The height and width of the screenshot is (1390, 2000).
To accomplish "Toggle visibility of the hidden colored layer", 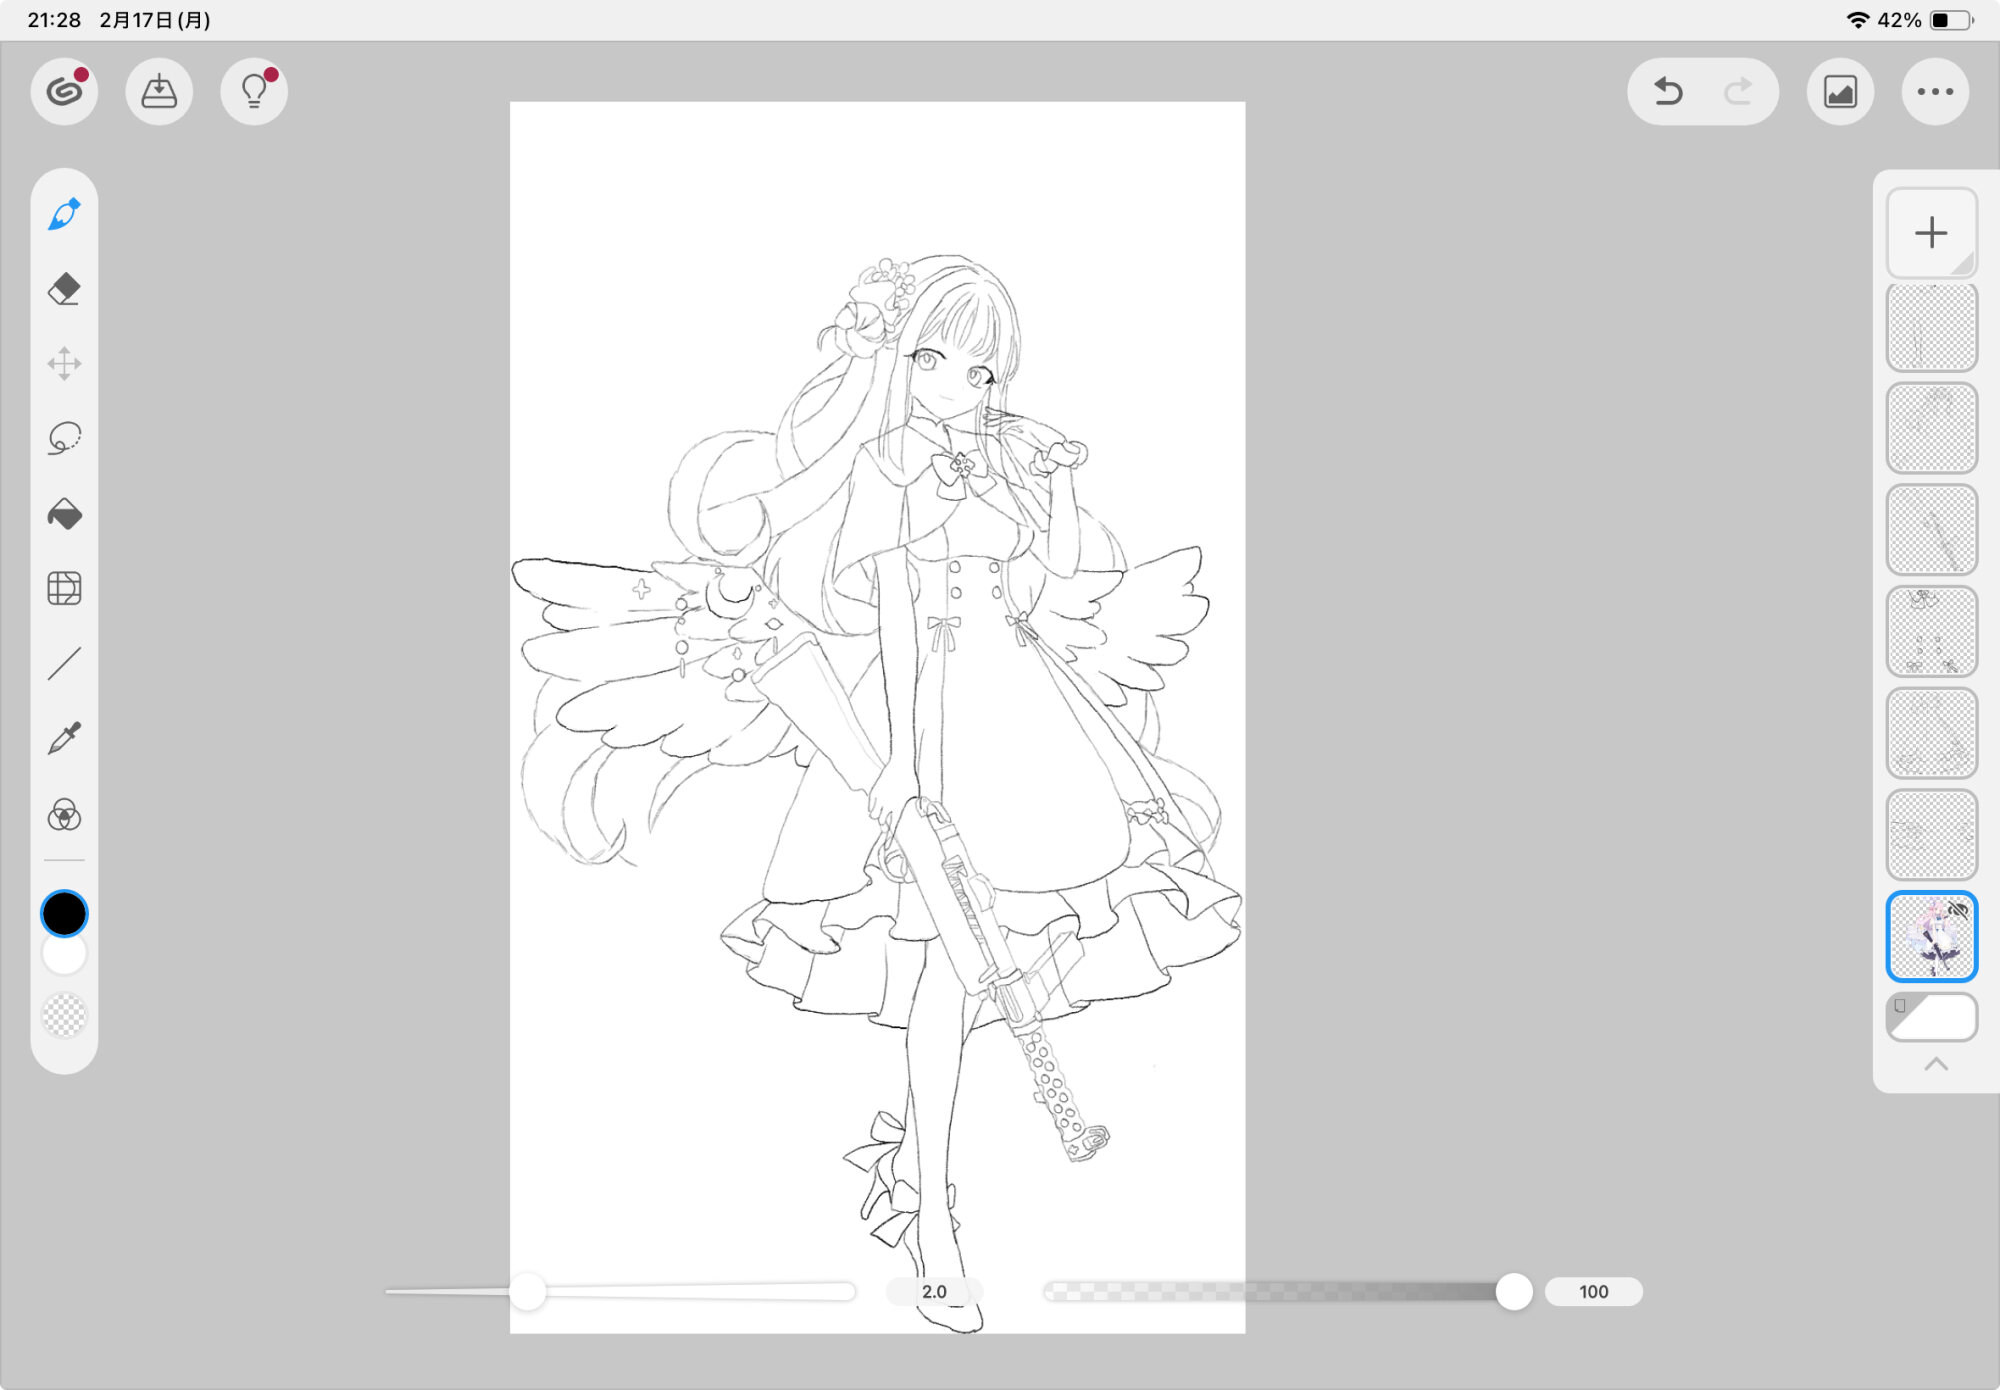I will click(x=1957, y=910).
